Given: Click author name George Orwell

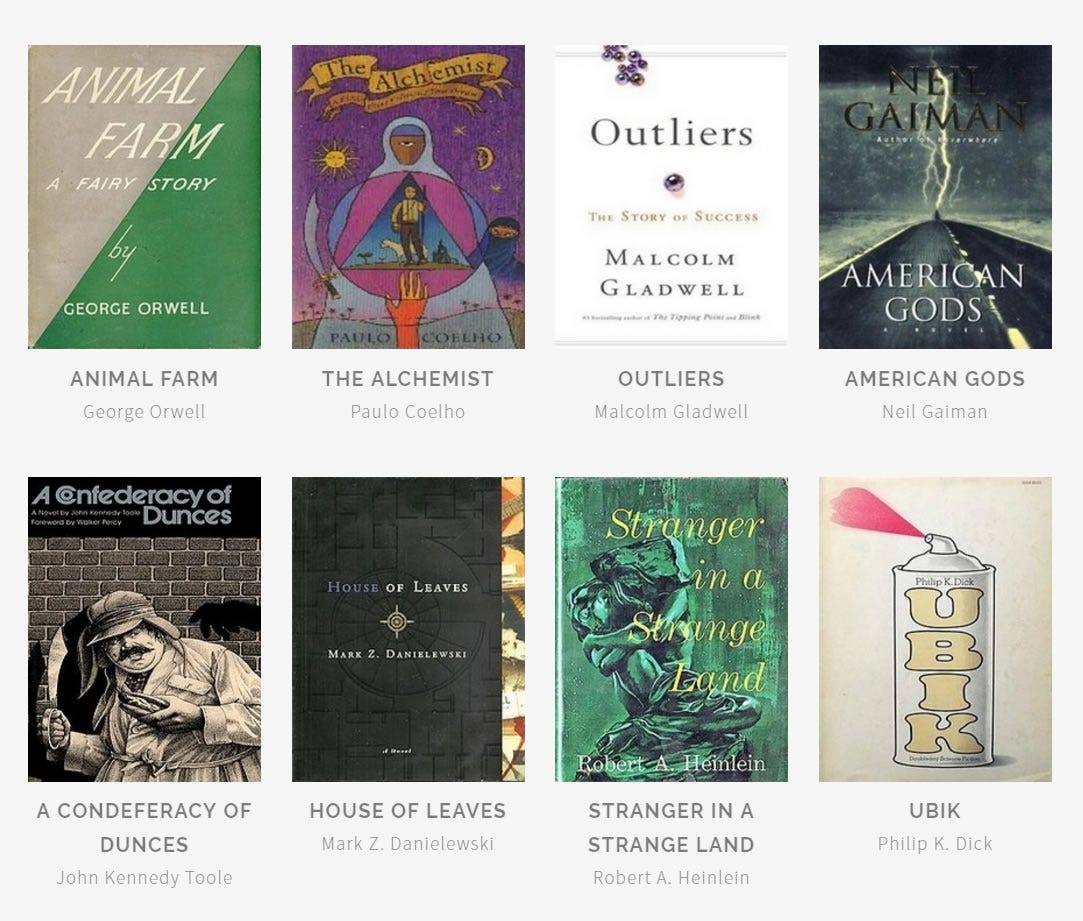Looking at the screenshot, I should coord(144,412).
